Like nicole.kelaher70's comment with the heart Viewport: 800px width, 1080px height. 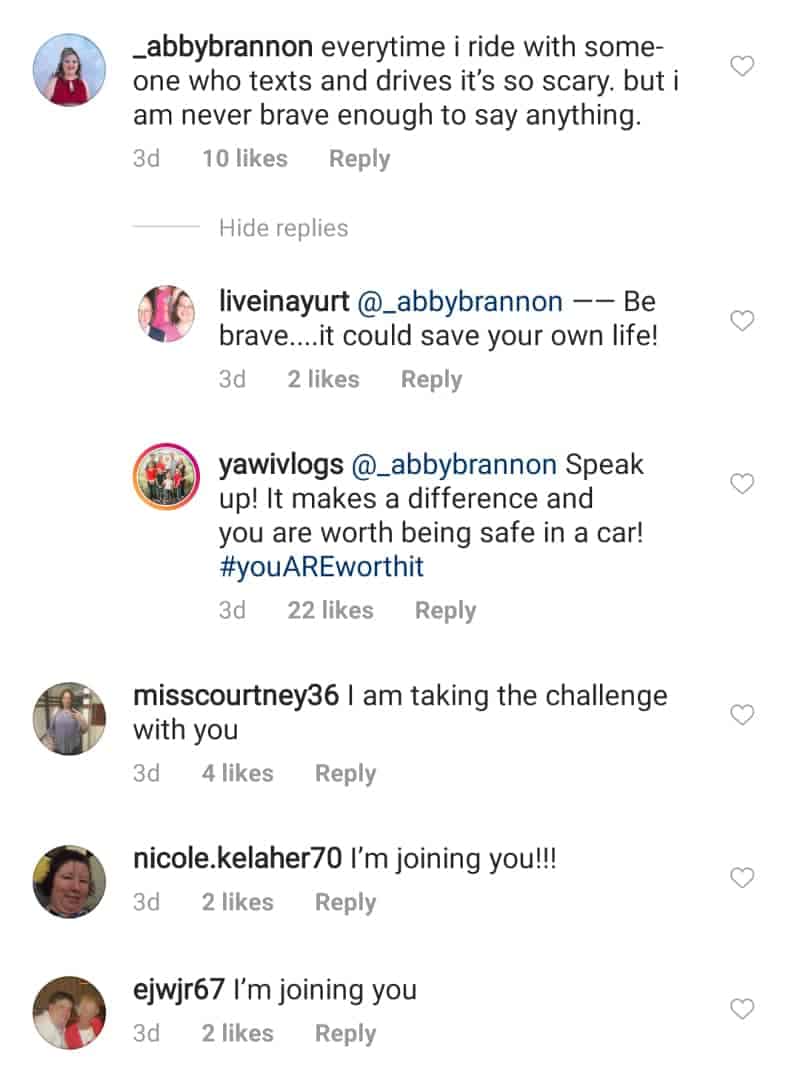(x=742, y=878)
